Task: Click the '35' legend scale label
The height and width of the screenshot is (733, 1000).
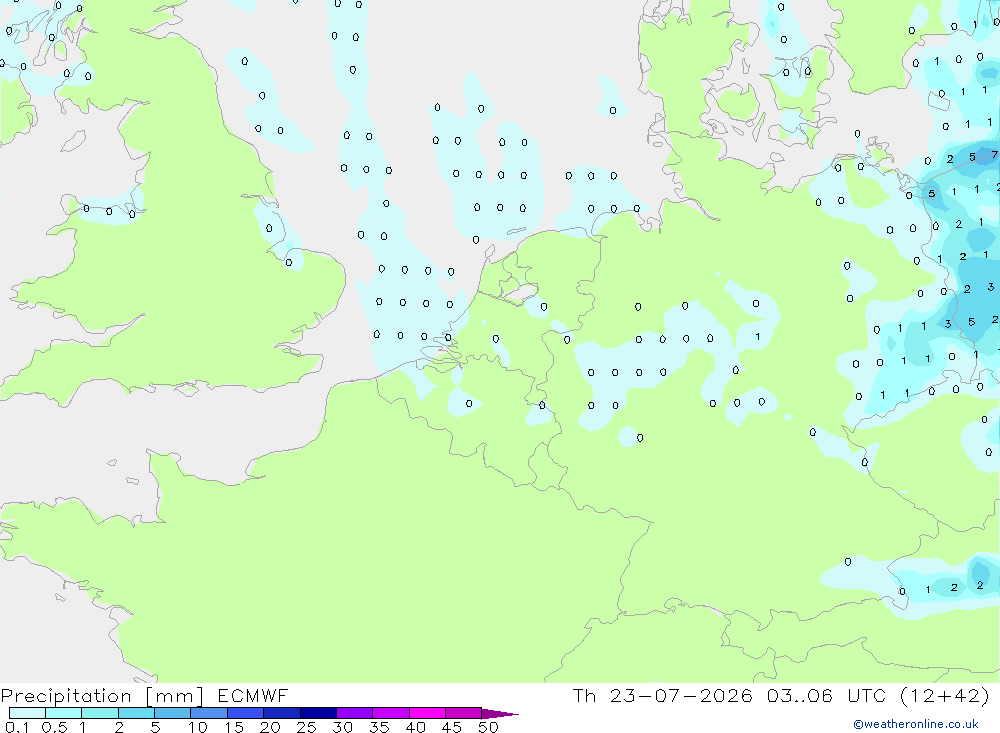Action: tap(379, 727)
